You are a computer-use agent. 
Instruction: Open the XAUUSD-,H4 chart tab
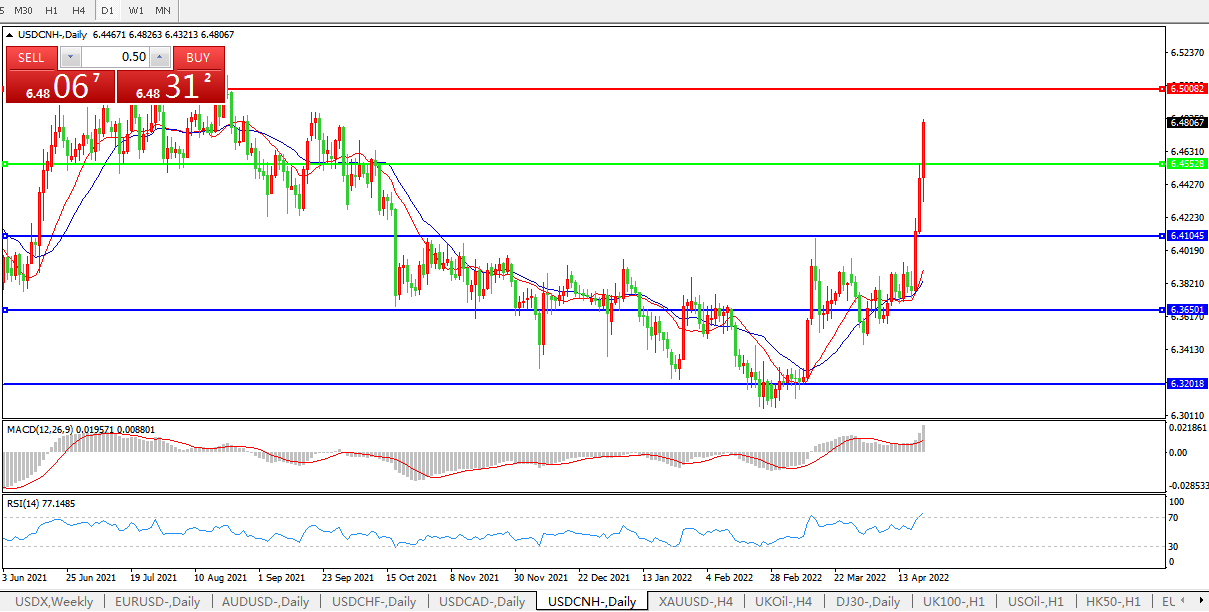(697, 601)
